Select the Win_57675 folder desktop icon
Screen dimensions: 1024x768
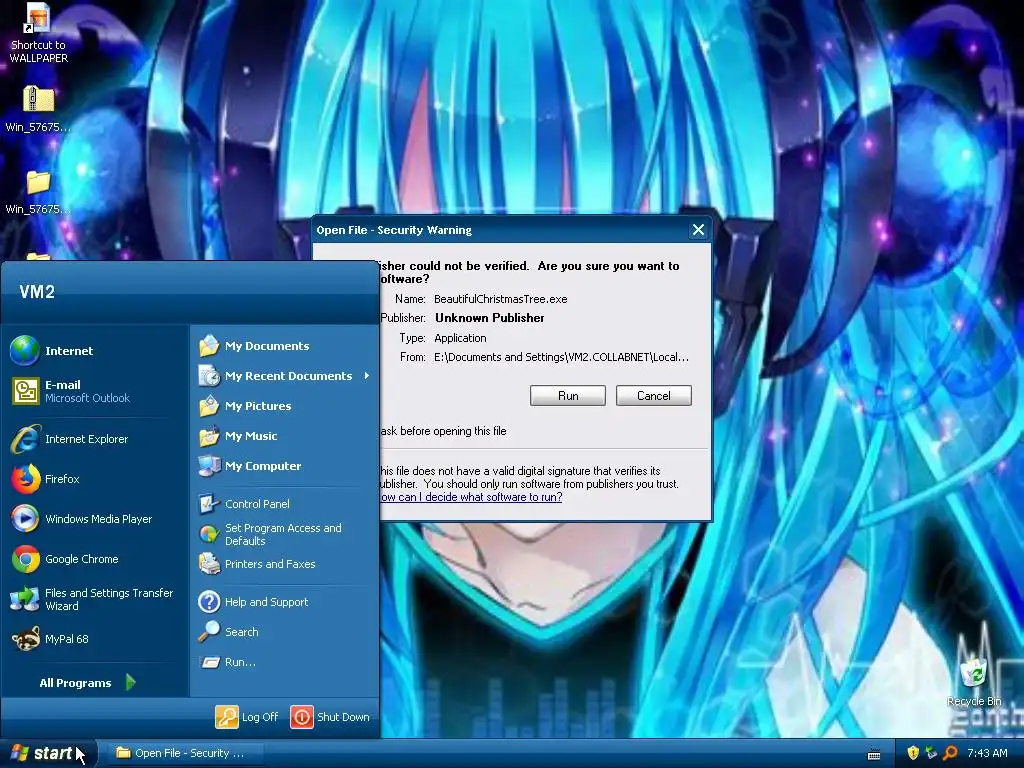(x=38, y=191)
